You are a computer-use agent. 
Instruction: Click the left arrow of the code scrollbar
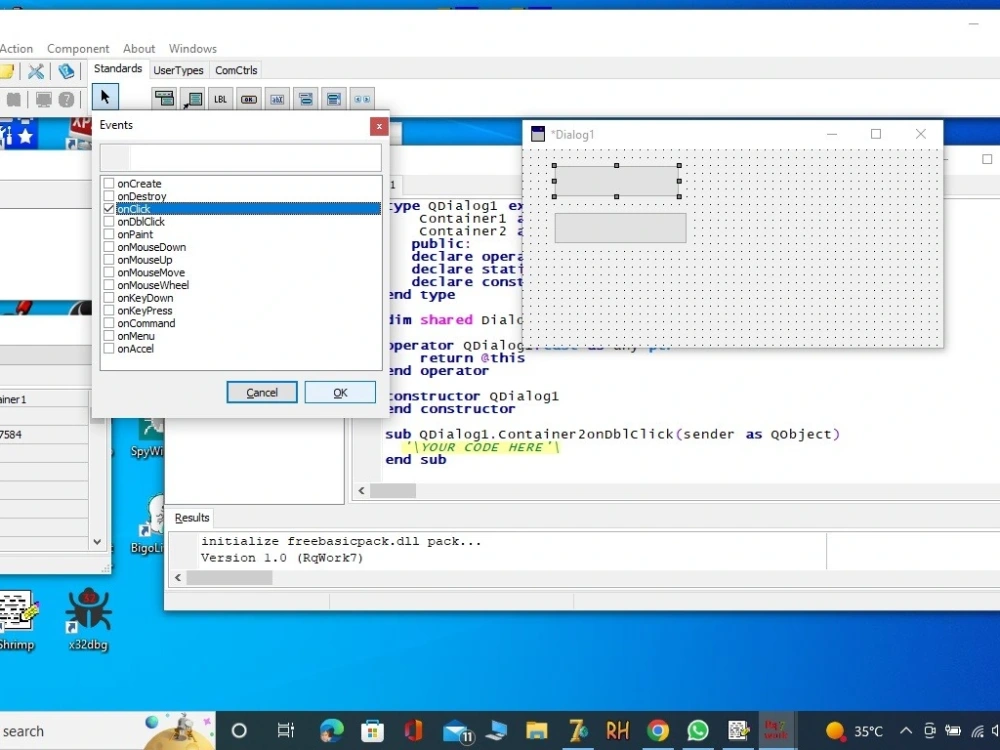(x=363, y=490)
